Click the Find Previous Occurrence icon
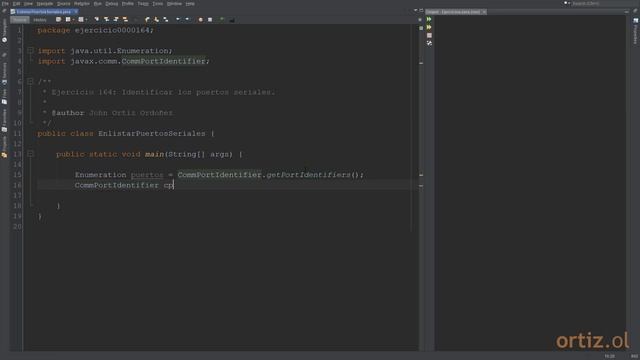The image size is (640, 360). [106, 20]
